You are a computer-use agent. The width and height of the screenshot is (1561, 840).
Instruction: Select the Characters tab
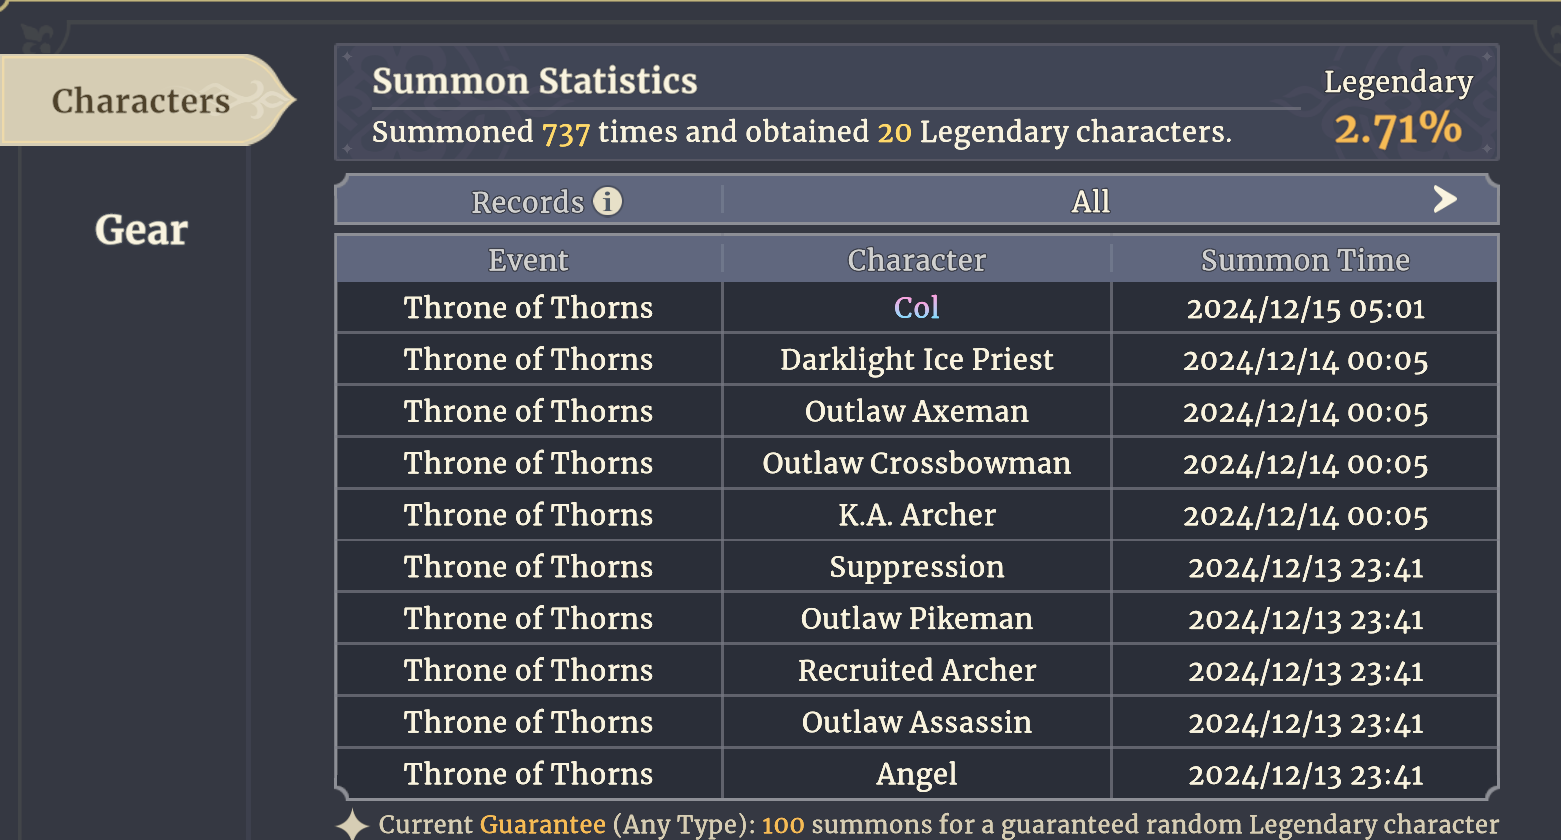point(141,100)
